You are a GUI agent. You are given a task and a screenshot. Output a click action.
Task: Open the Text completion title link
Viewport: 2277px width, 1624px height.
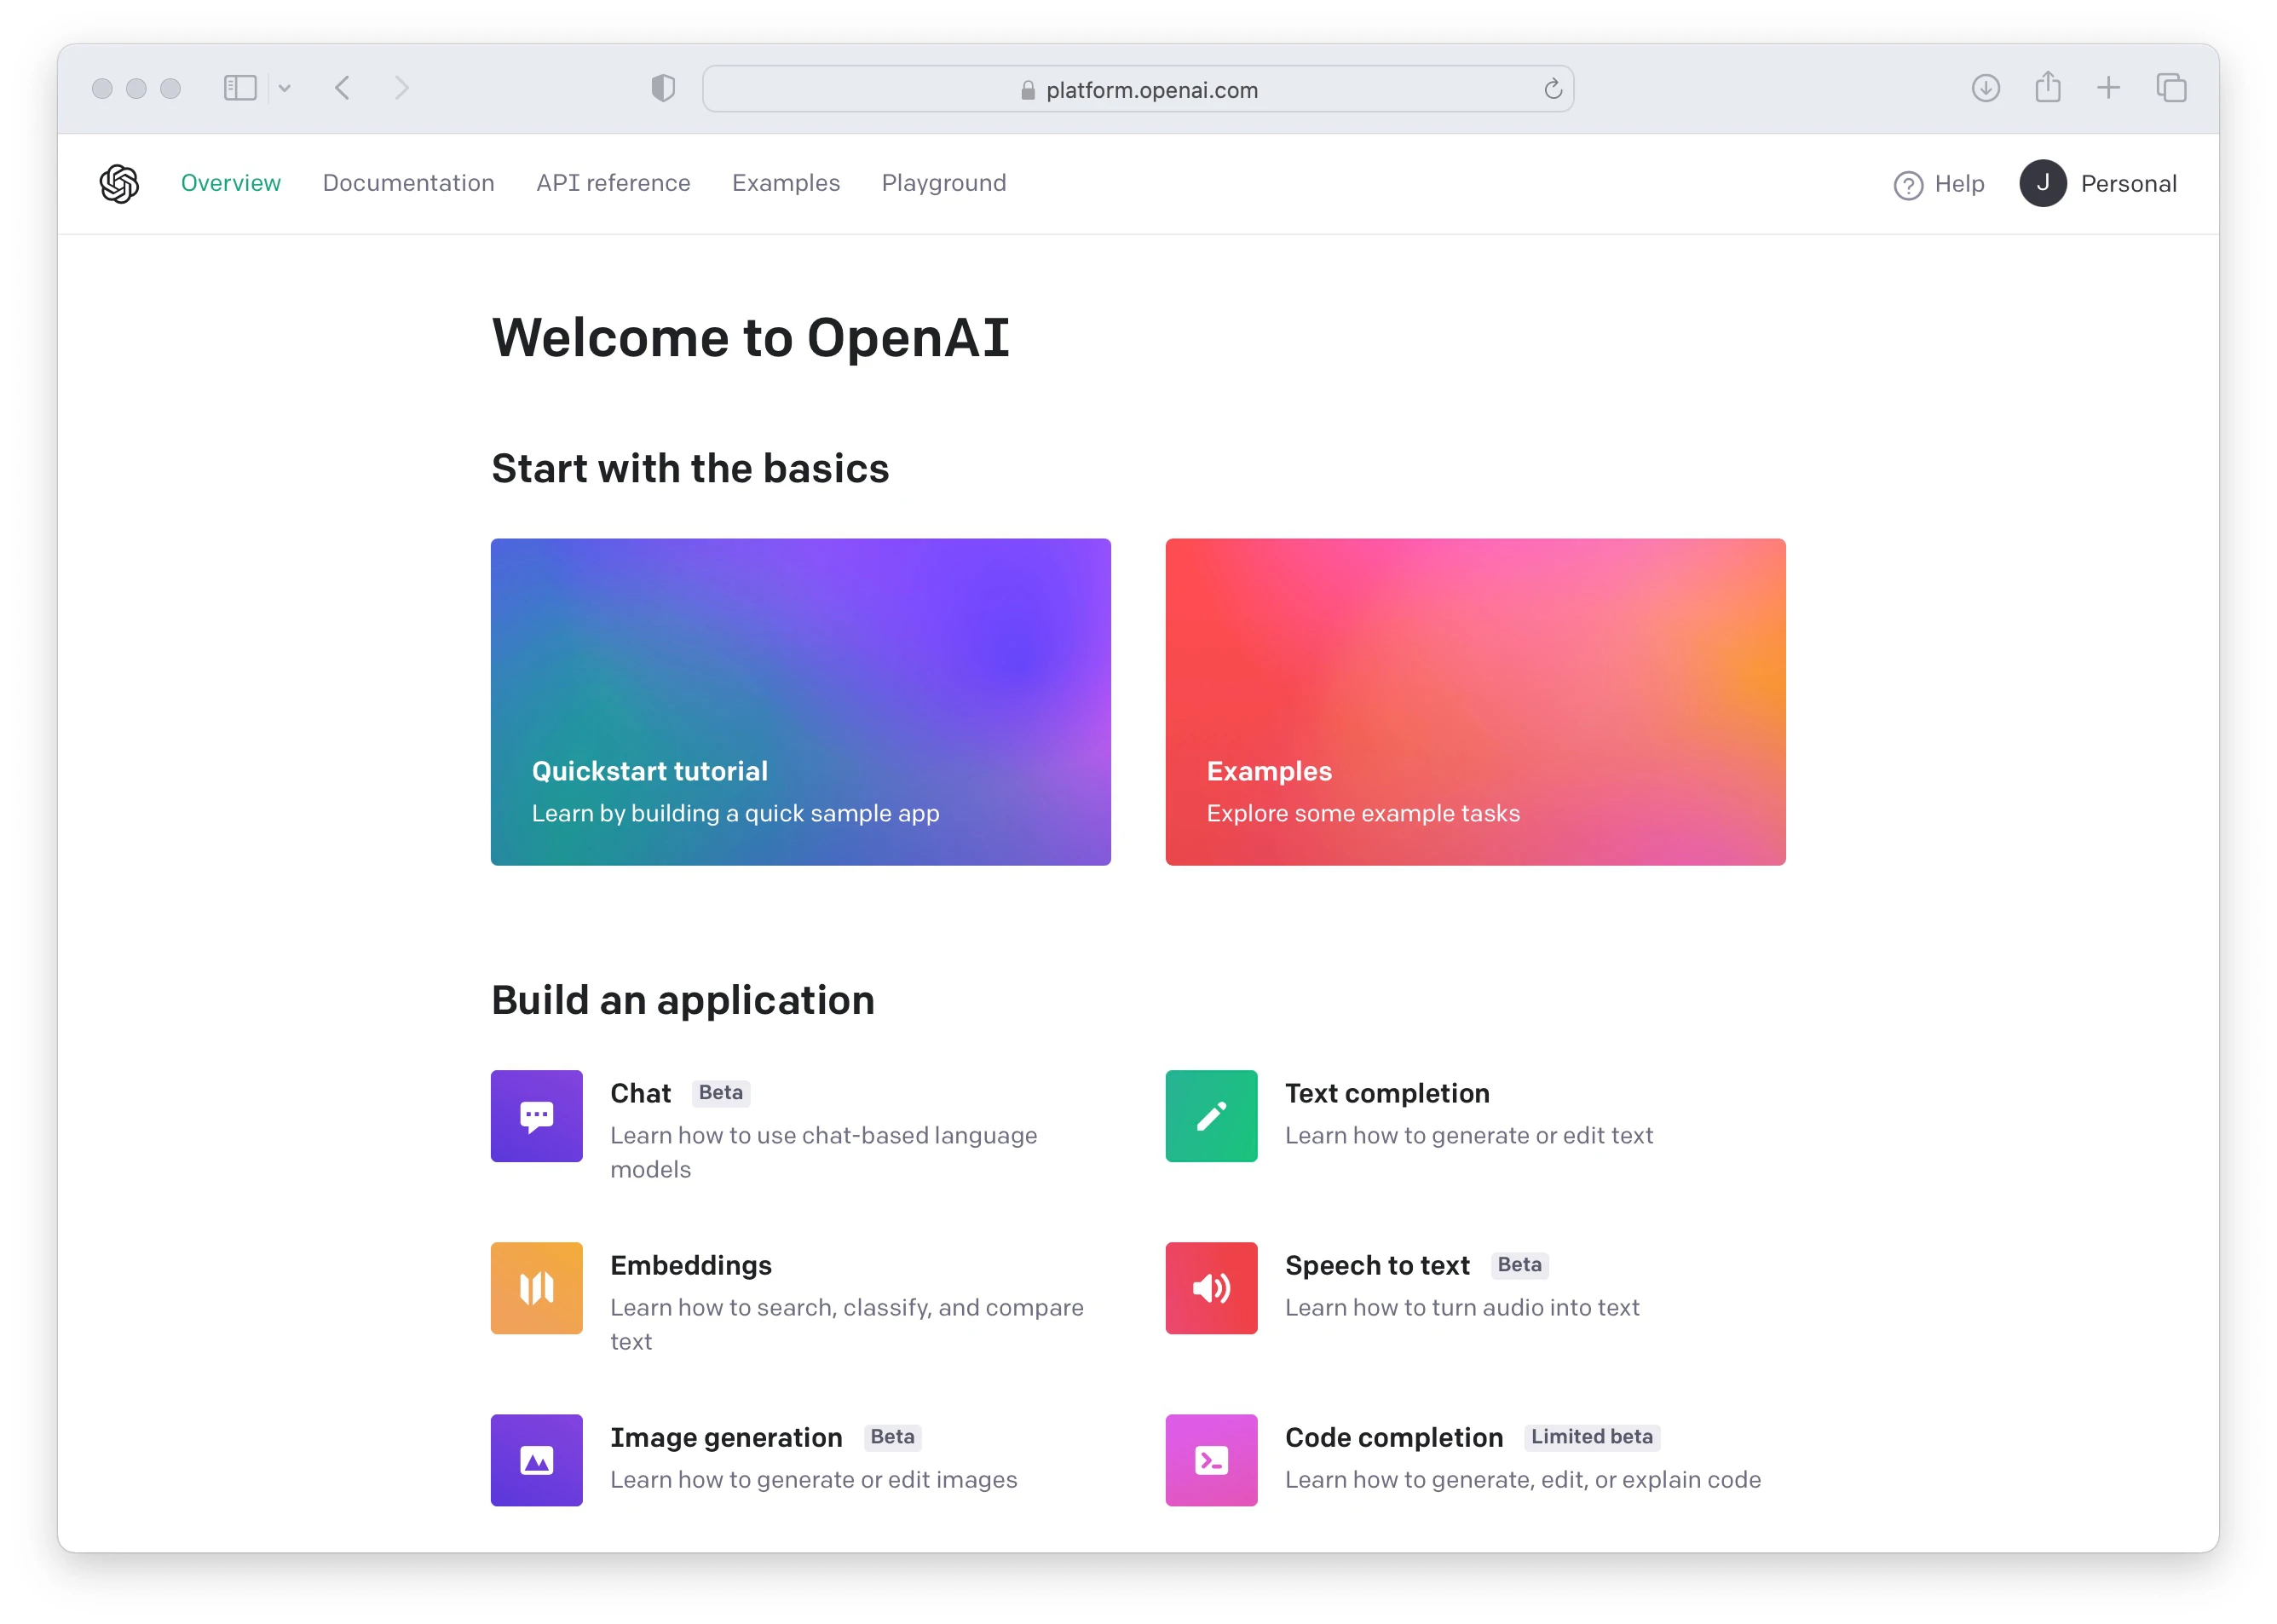coord(1387,1093)
